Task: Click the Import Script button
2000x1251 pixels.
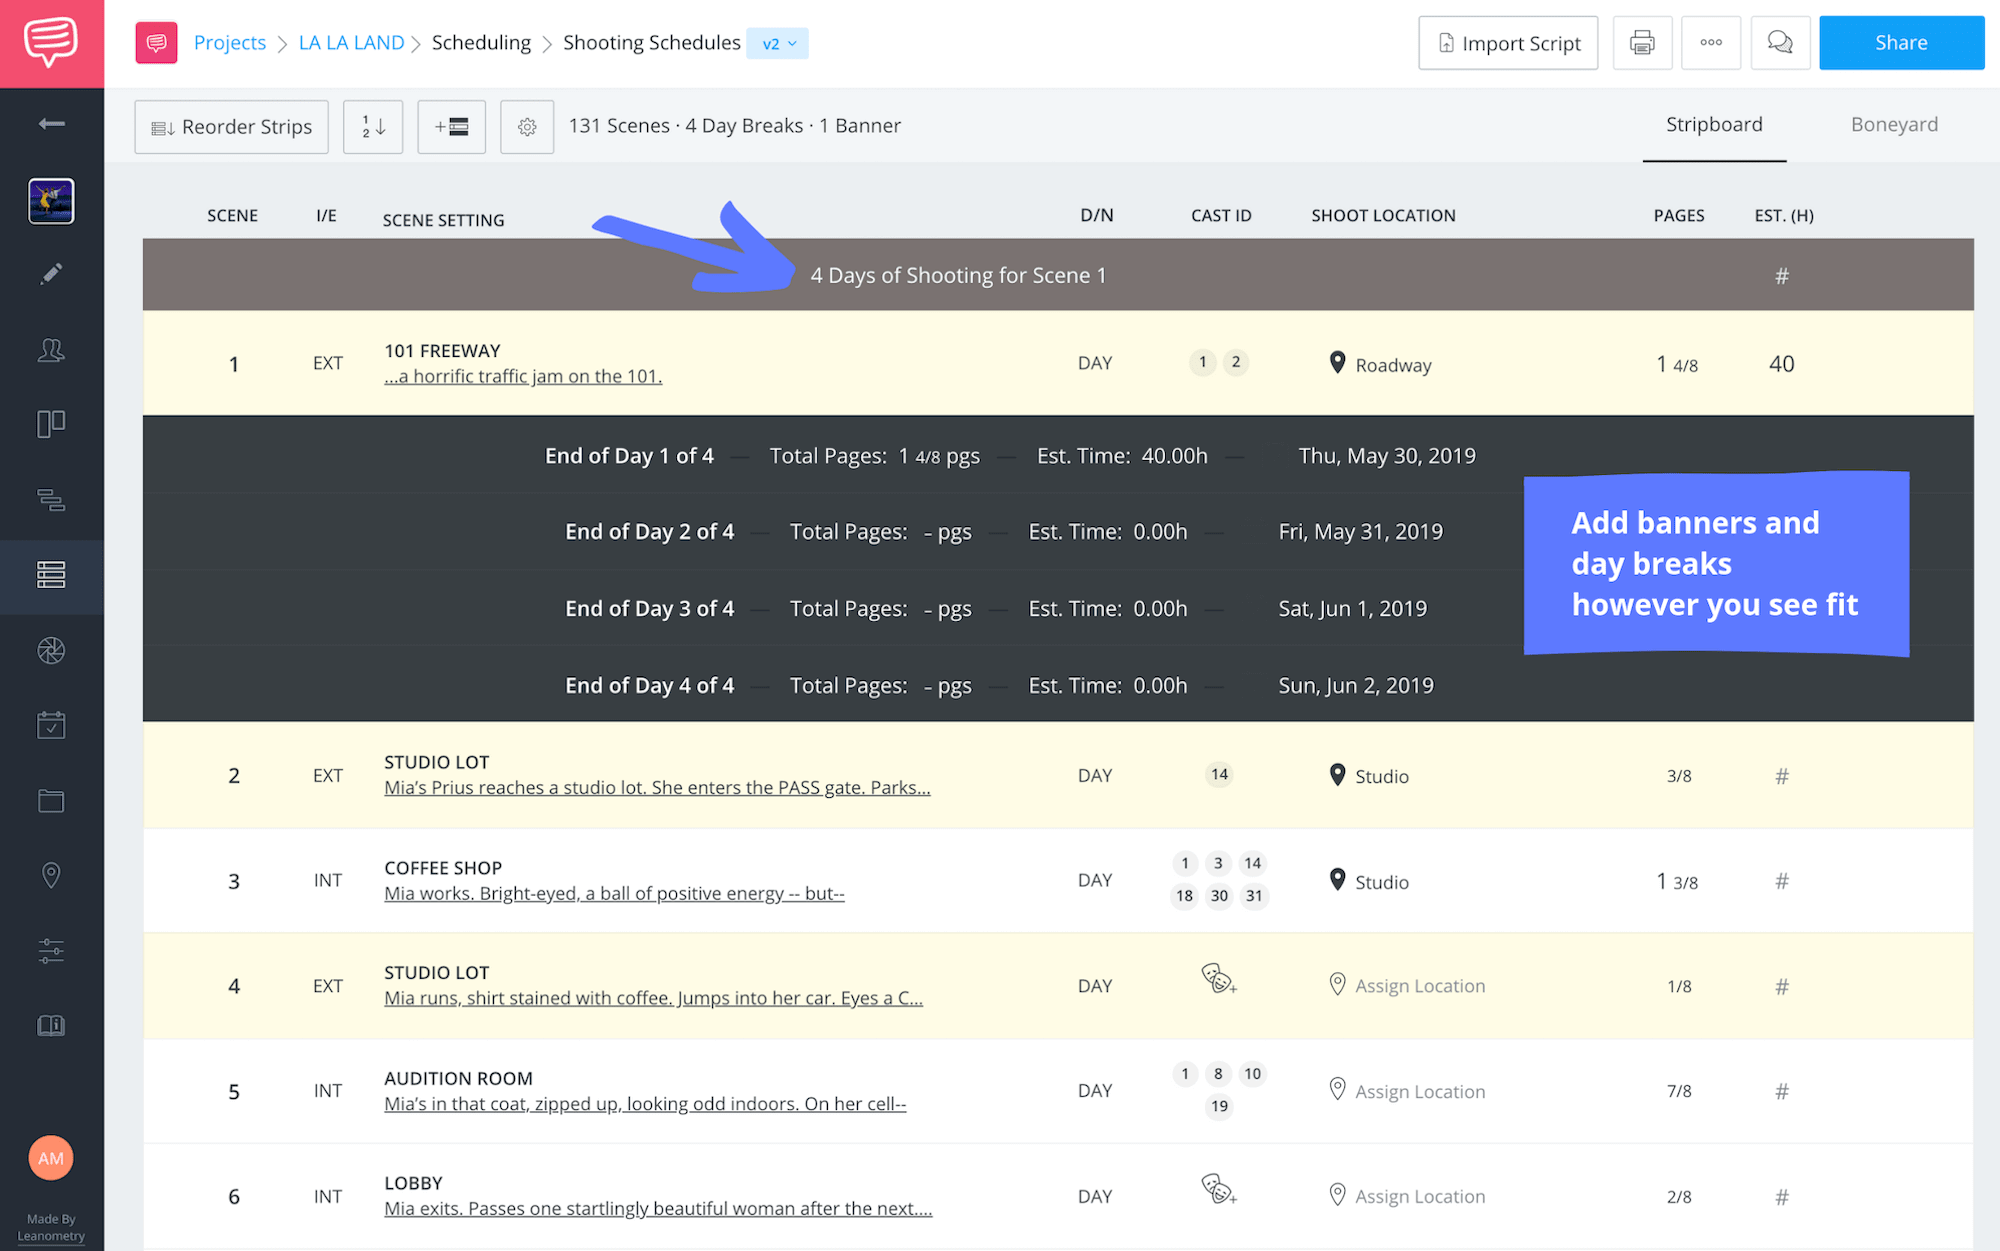Action: (1508, 43)
